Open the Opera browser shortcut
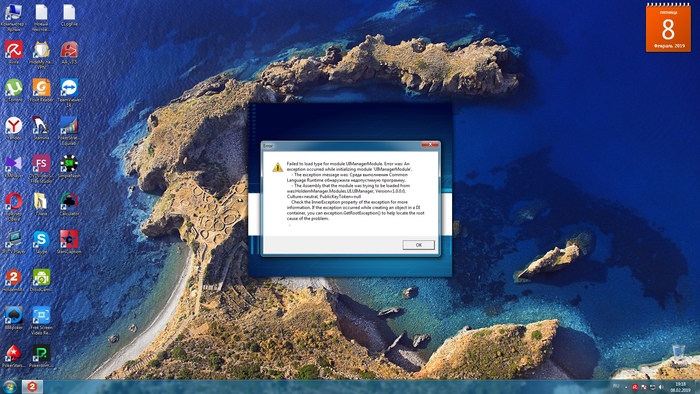Screen dimensions: 700x394 (x=13, y=207)
